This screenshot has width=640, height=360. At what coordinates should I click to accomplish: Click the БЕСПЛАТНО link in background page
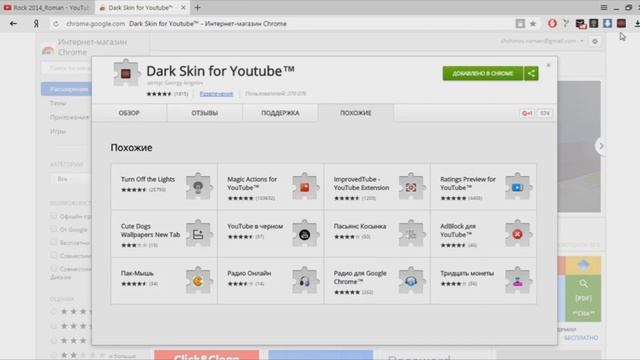click(581, 338)
